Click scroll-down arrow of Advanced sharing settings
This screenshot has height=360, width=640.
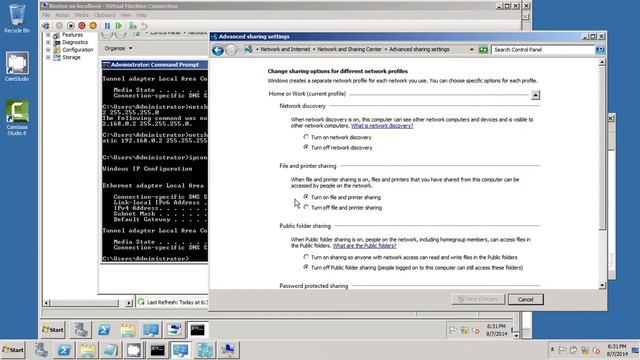[x=602, y=285]
